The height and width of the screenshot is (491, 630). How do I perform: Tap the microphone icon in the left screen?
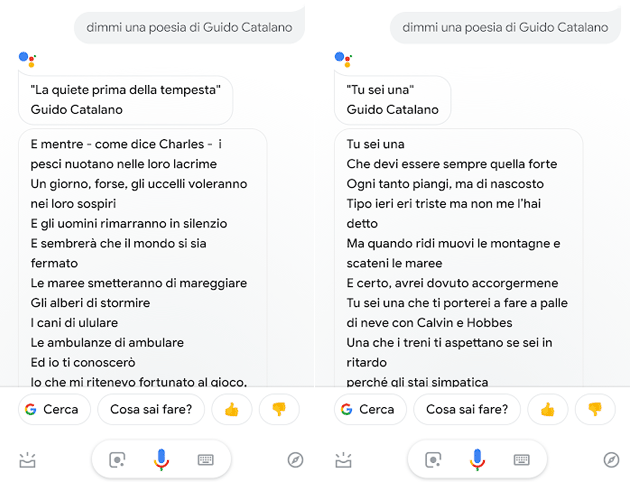(x=161, y=460)
